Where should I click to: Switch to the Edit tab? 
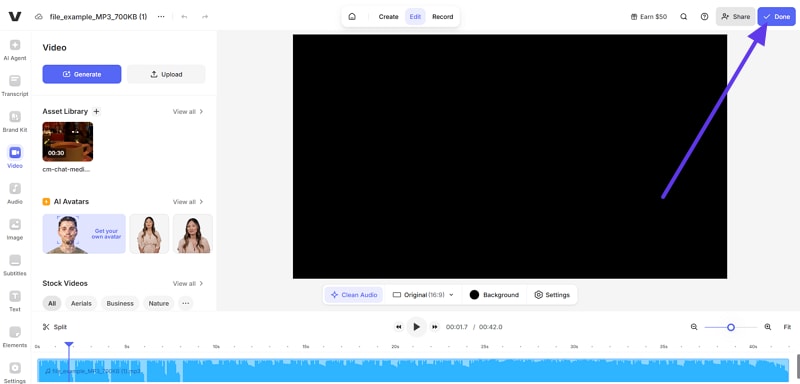pyautogui.click(x=415, y=17)
